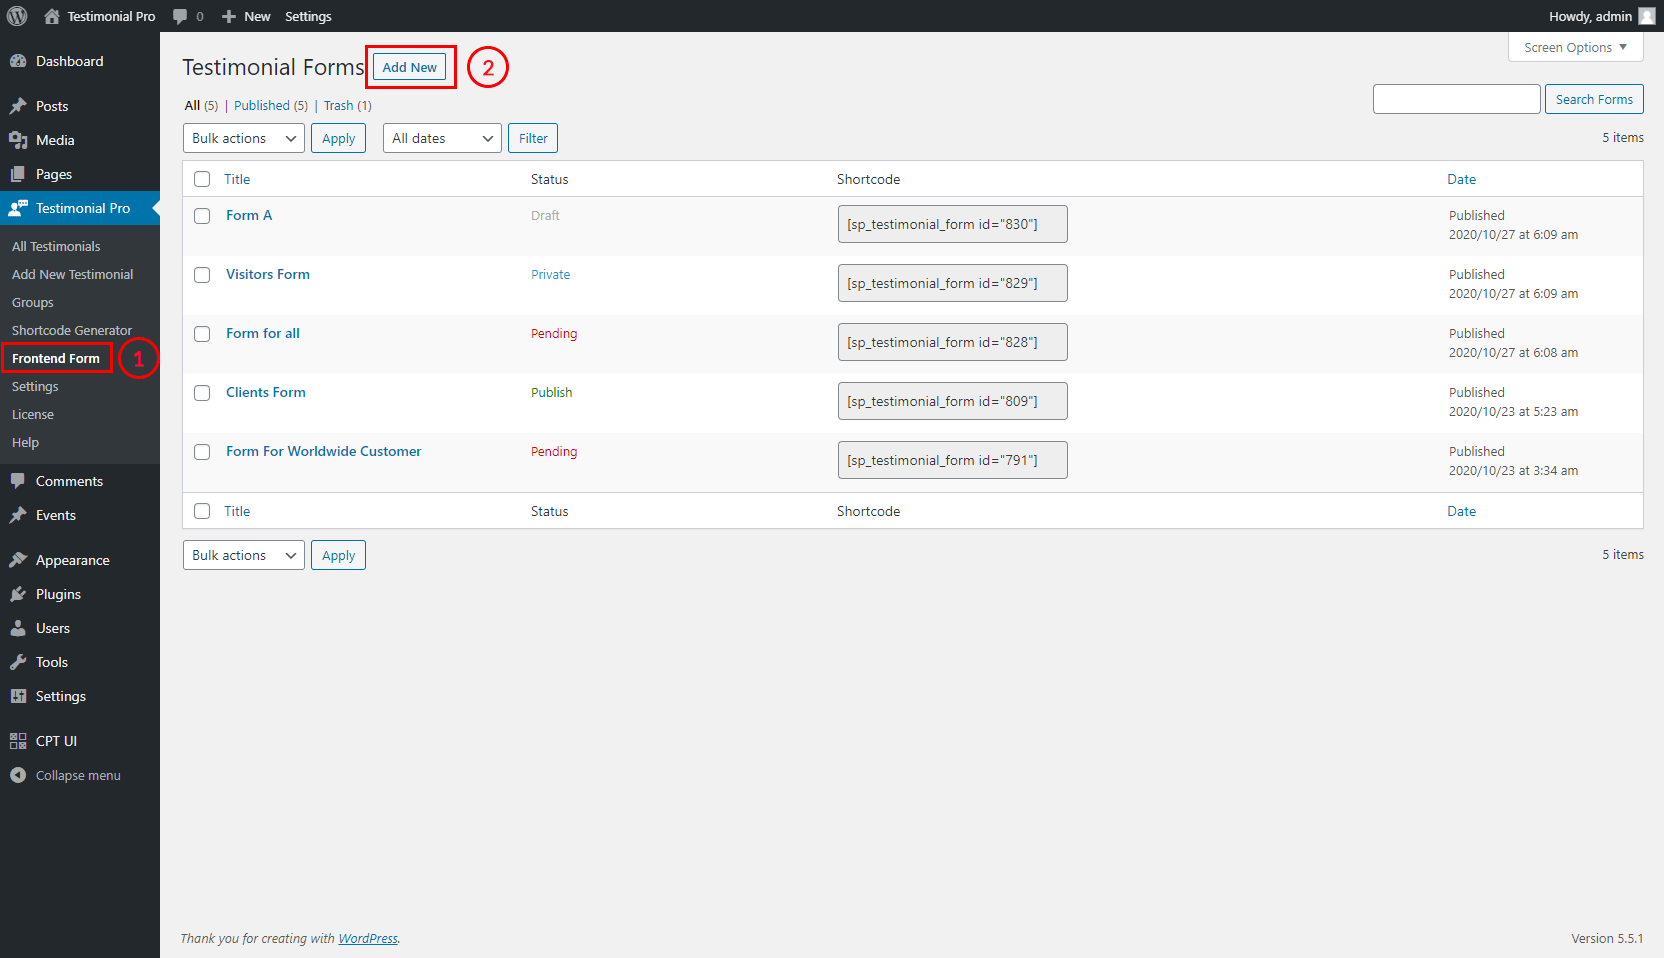Check the box next to Form A
Viewport: 1664px width, 958px height.
point(202,216)
